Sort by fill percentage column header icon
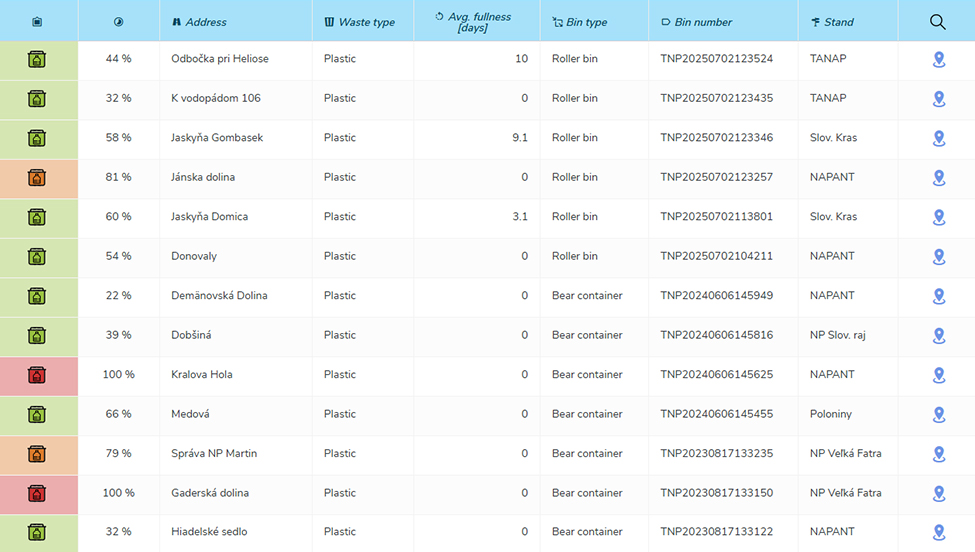 coord(118,22)
